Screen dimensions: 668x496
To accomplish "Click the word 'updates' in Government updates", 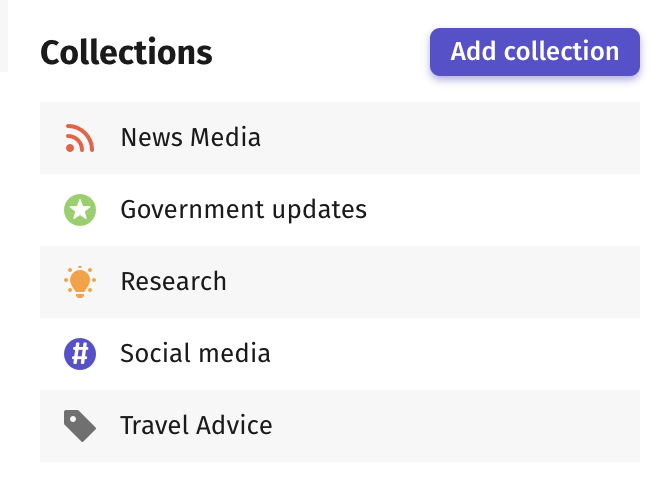I will pyautogui.click(x=320, y=211).
